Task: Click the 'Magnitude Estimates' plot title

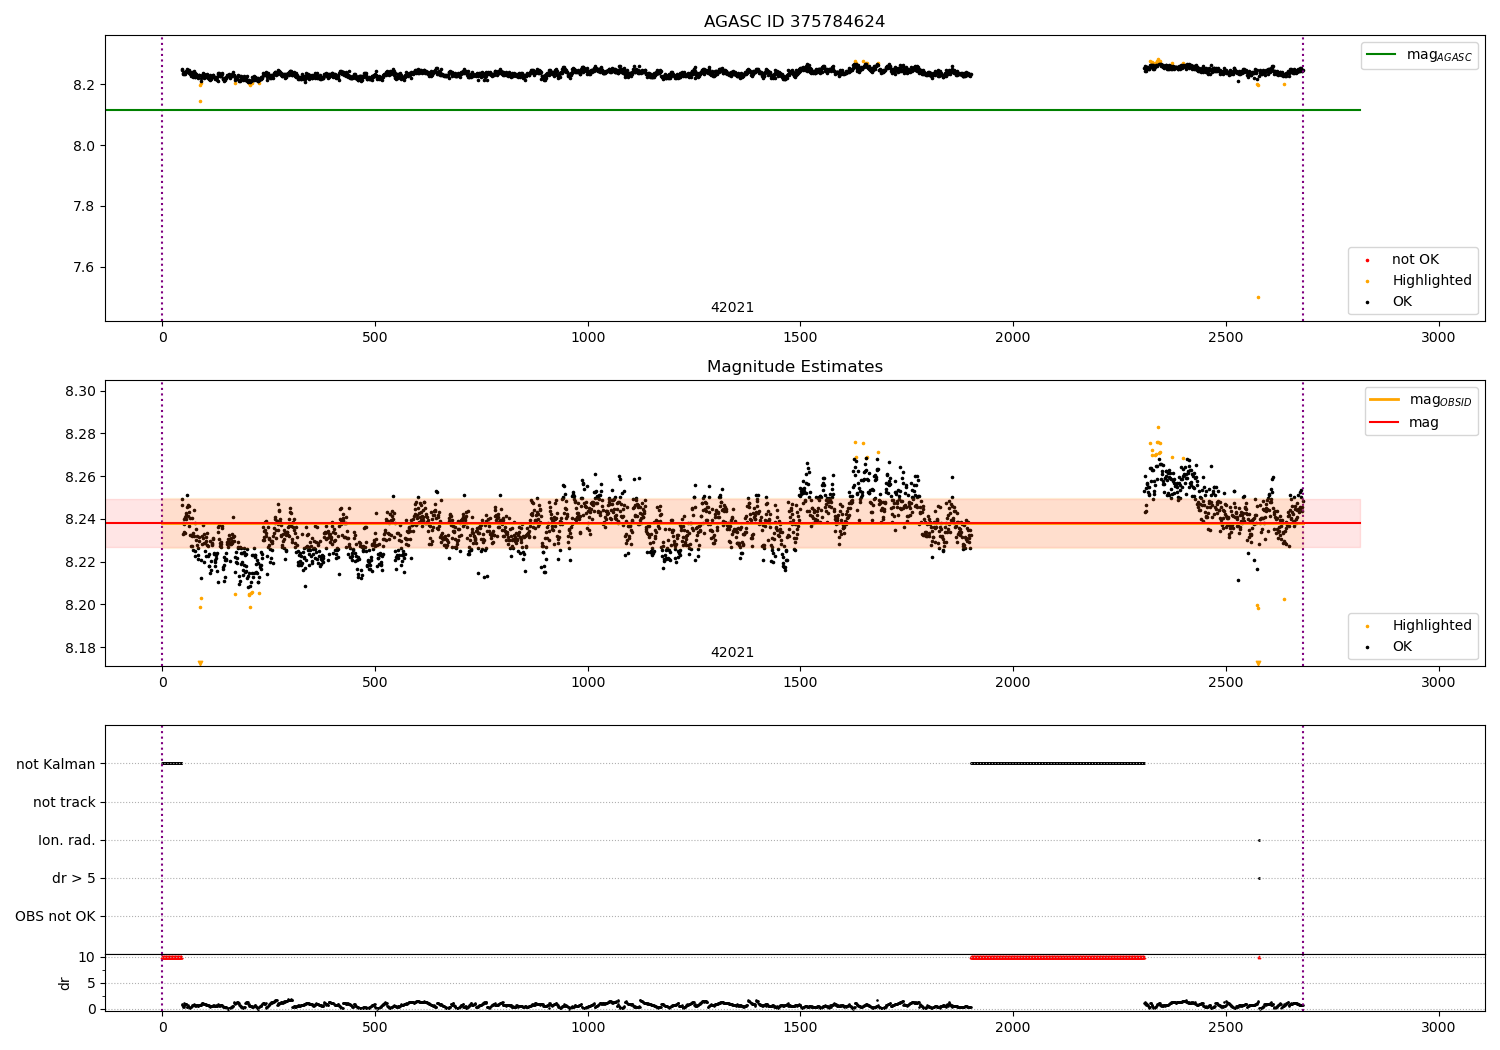Action: (794, 367)
